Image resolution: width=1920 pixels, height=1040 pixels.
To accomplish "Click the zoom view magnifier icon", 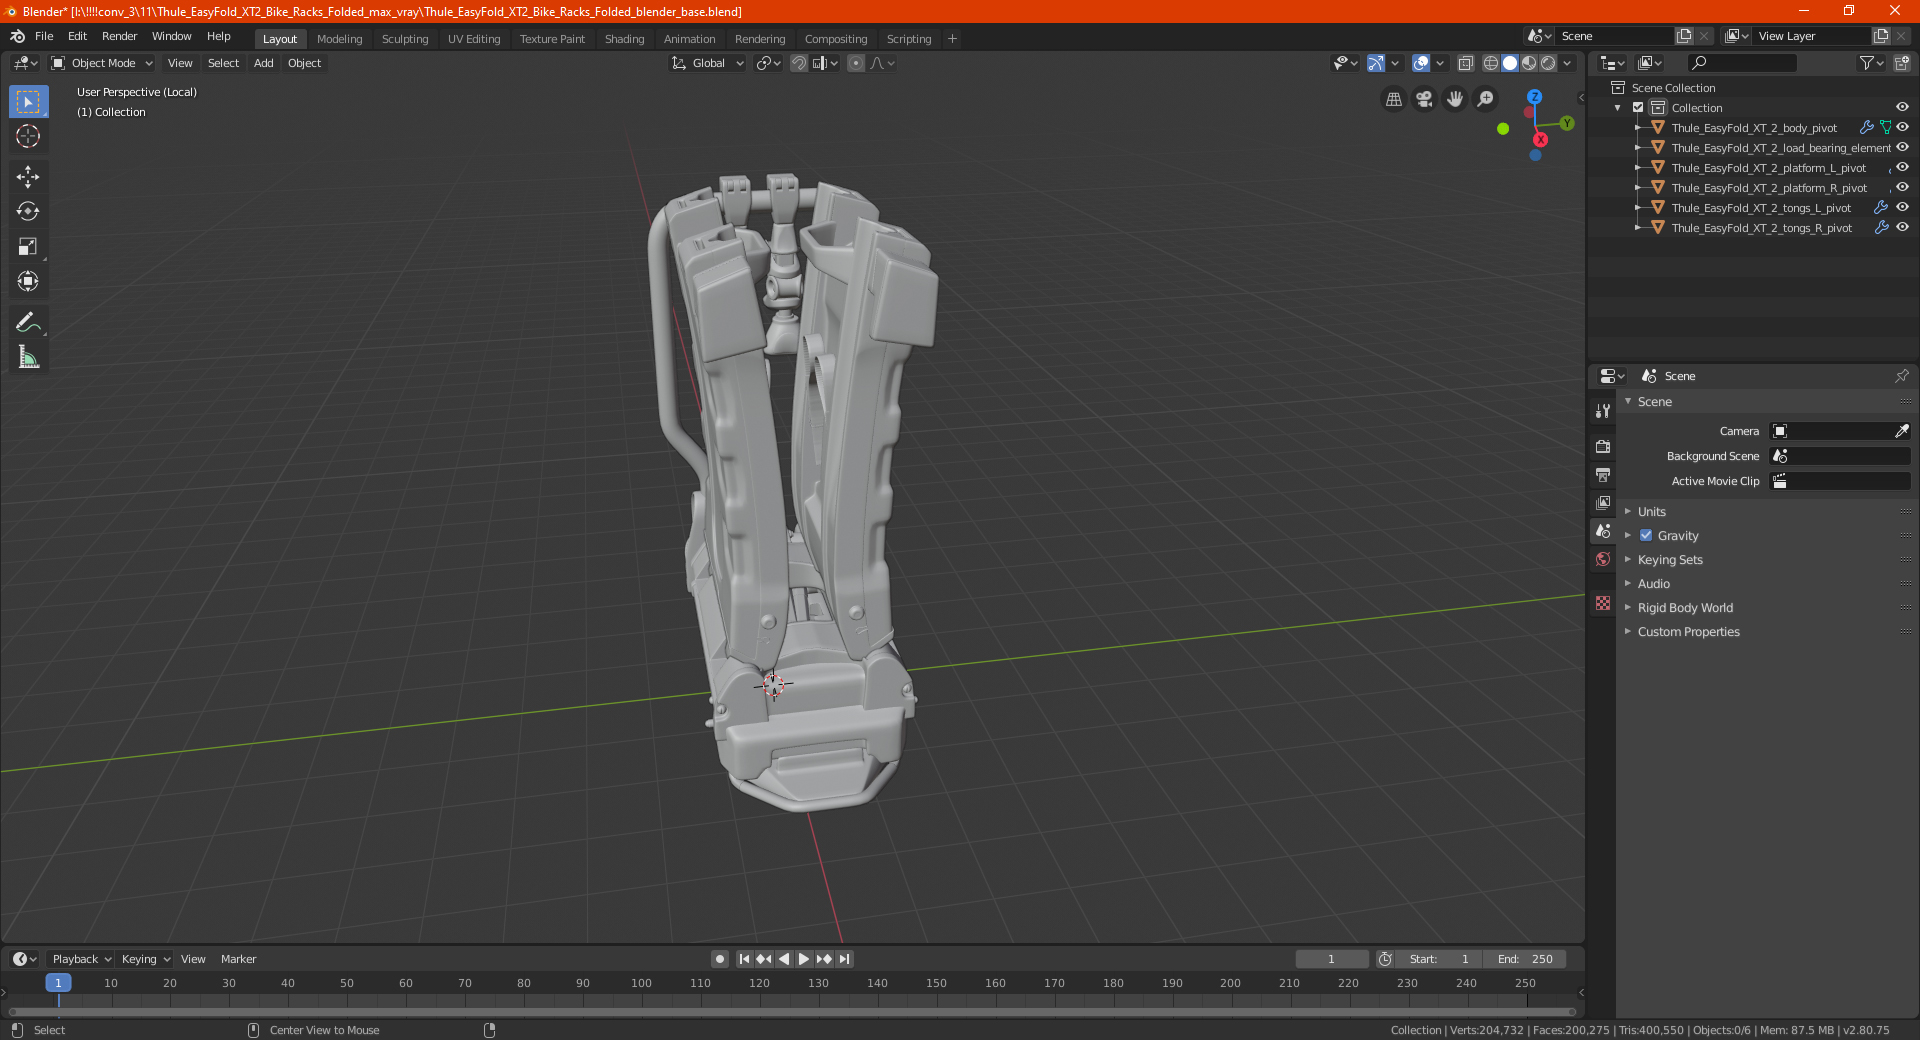I will coord(1486,99).
